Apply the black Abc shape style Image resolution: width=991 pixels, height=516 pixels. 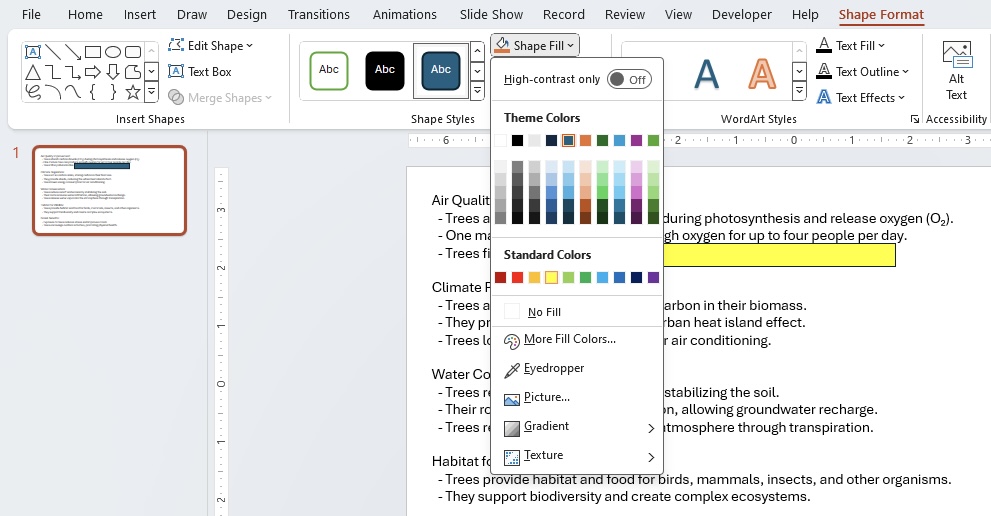(x=385, y=70)
